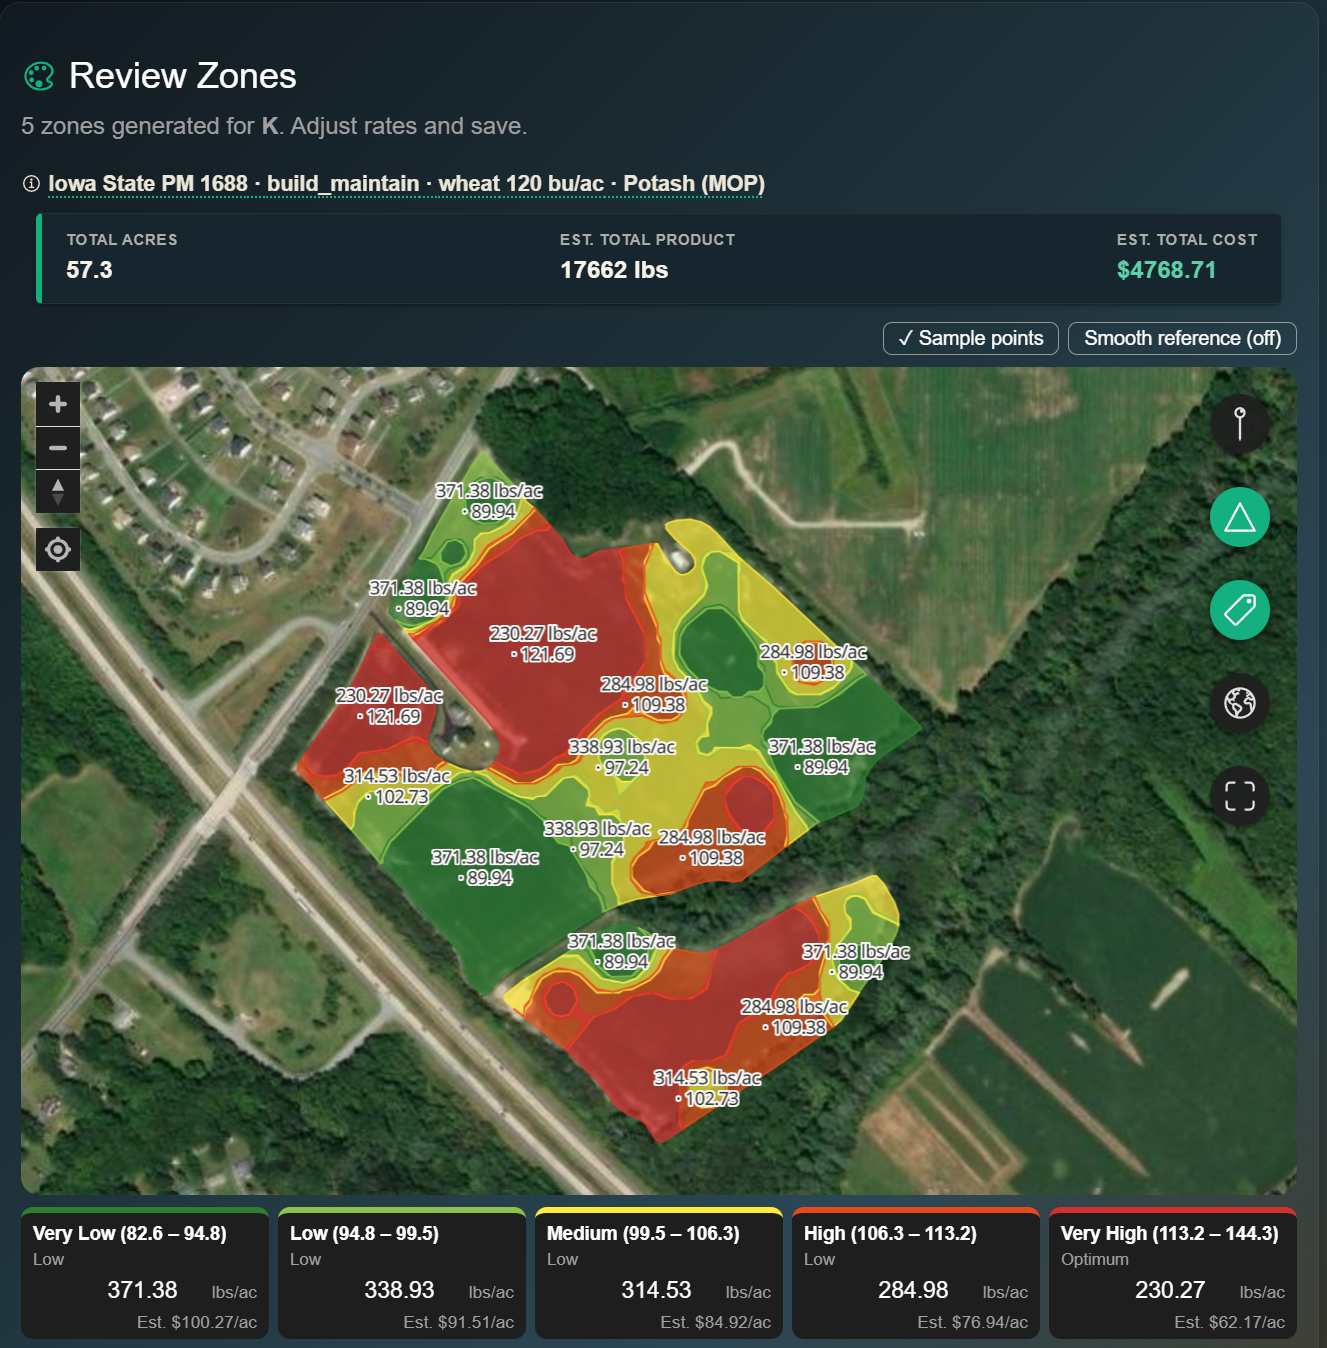The image size is (1327, 1348).
Task: Click Est. $76.94/ac on High card
Action: (x=973, y=1322)
